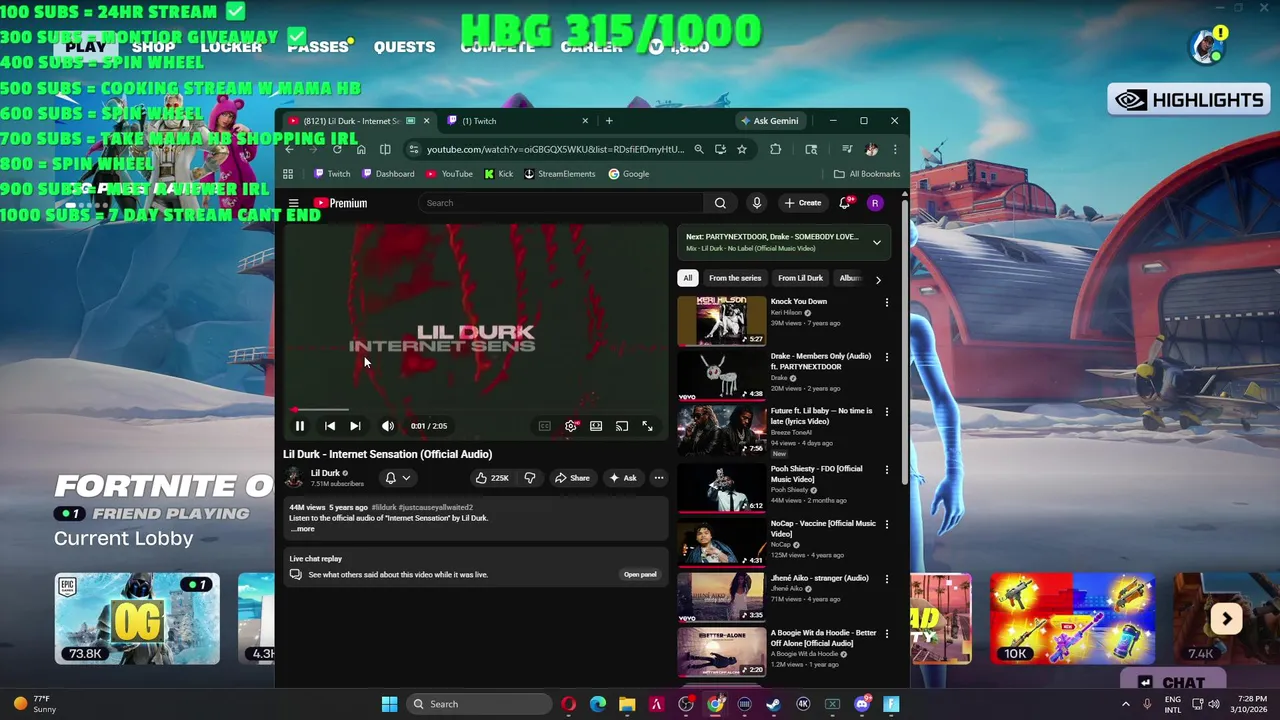
Task: Open Knock You Down video thumbnail
Action: [x=721, y=321]
